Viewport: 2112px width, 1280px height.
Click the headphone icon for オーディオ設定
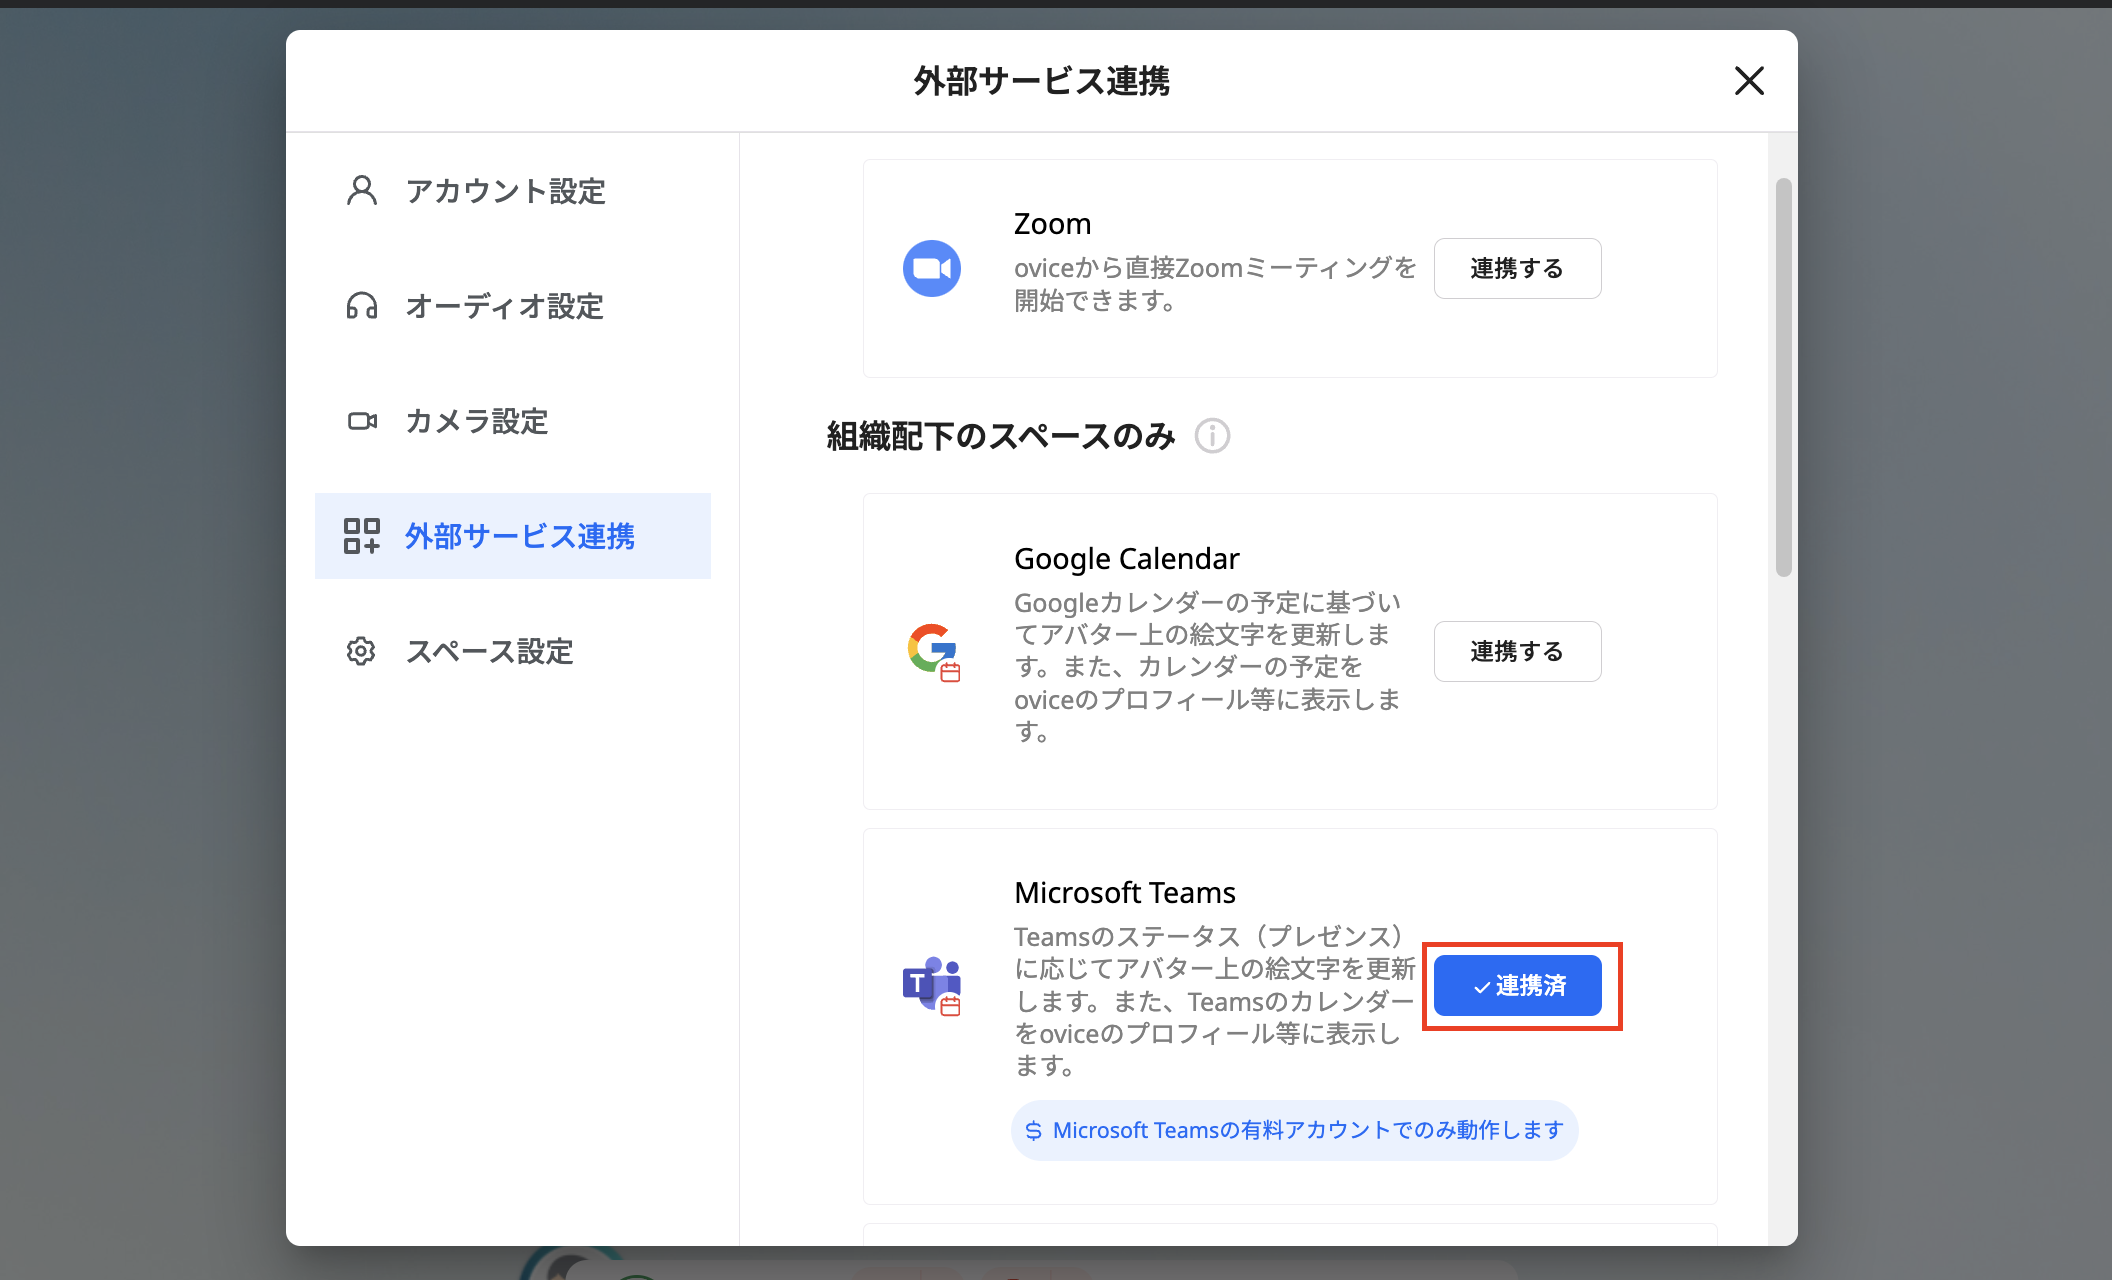(361, 307)
